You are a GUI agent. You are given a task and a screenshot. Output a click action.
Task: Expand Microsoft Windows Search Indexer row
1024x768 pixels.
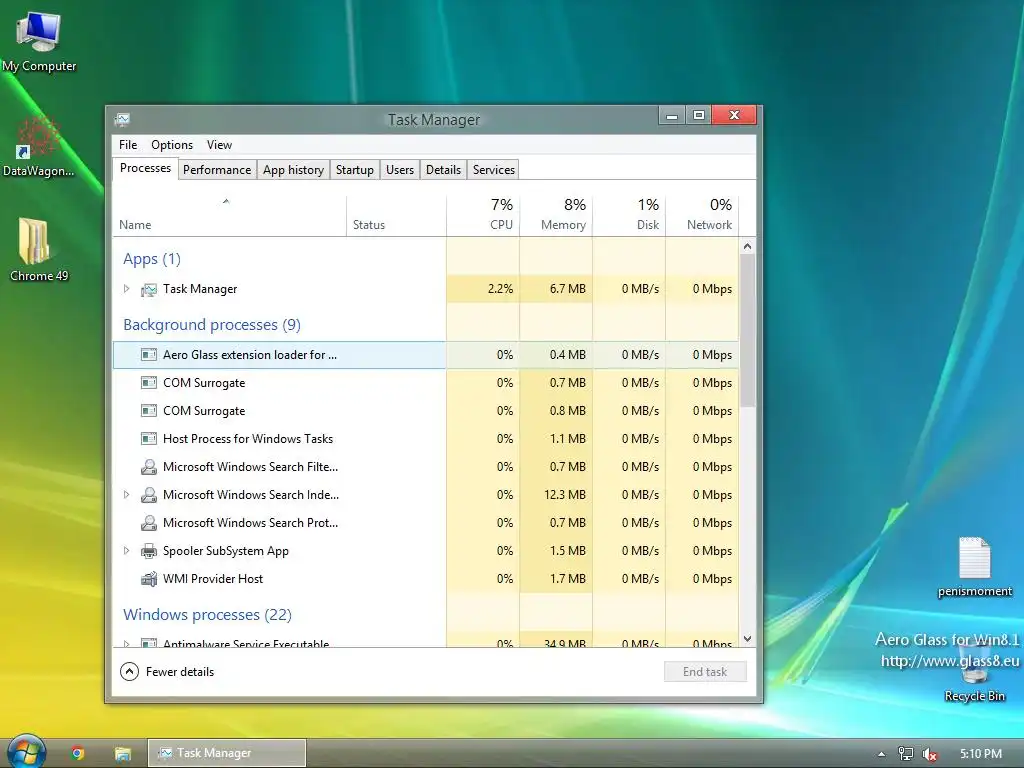click(x=127, y=494)
